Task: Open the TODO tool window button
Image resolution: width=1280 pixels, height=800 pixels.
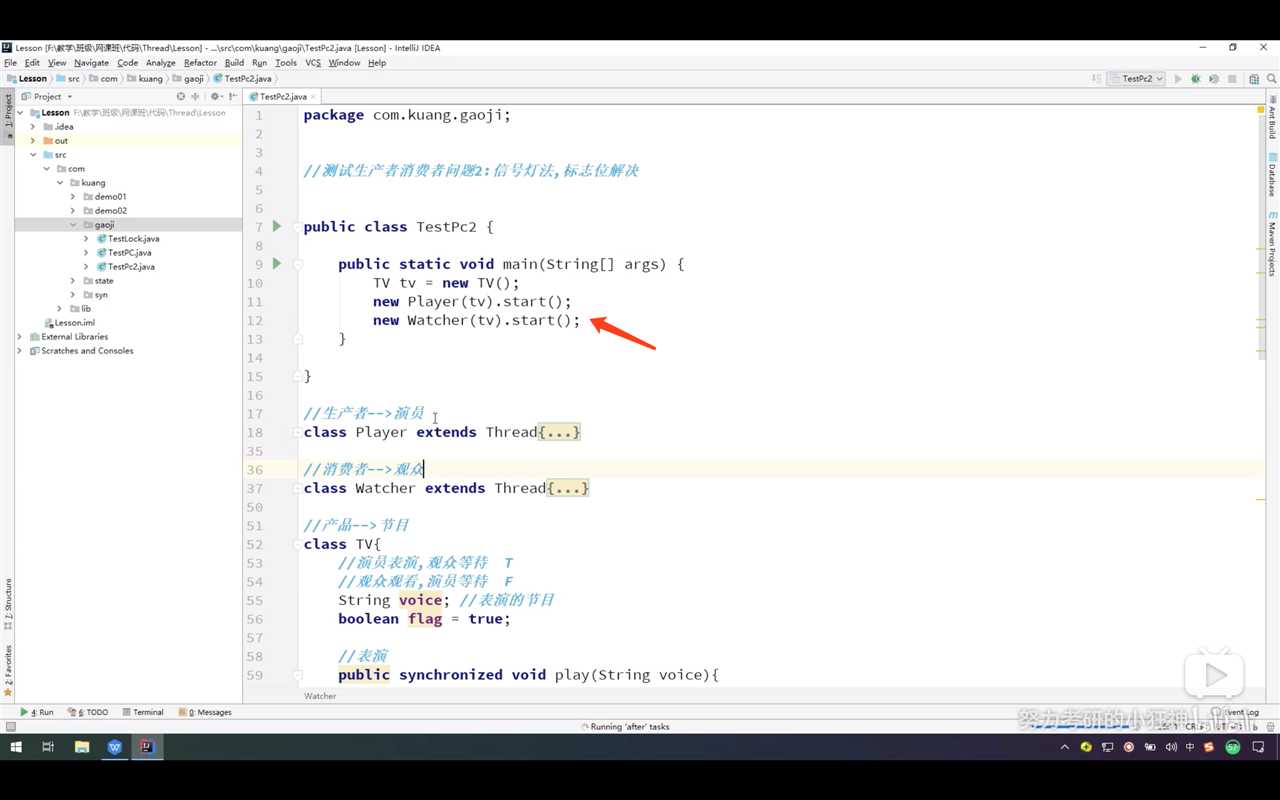Action: pyautogui.click(x=88, y=712)
